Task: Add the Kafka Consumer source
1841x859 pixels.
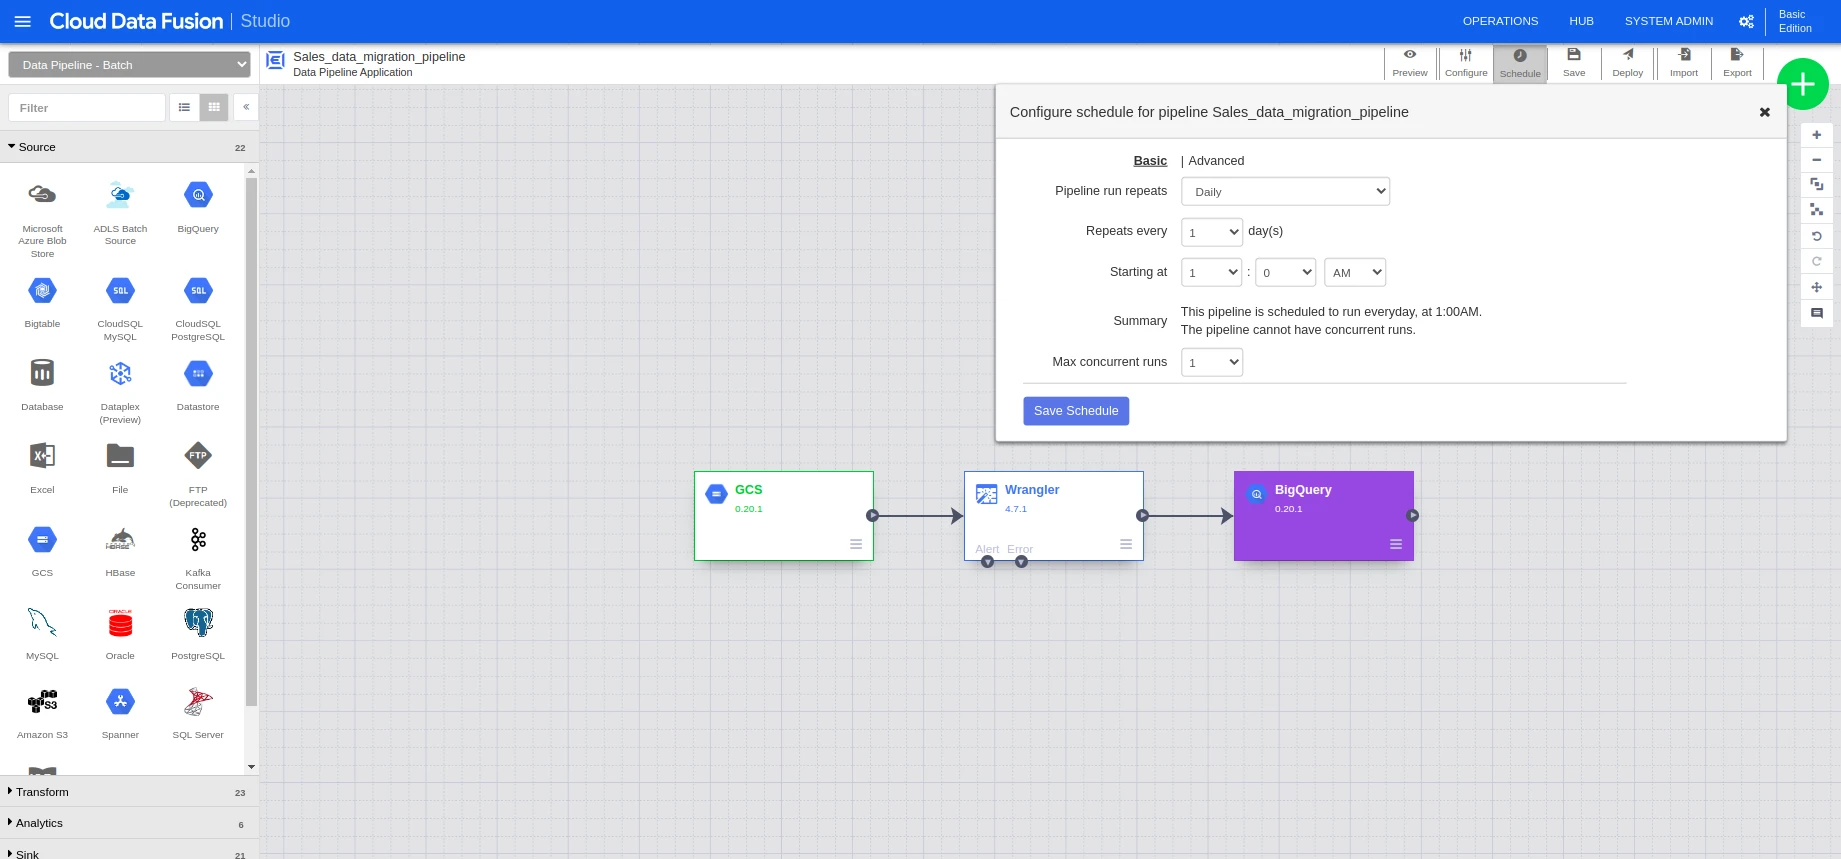Action: (198, 558)
